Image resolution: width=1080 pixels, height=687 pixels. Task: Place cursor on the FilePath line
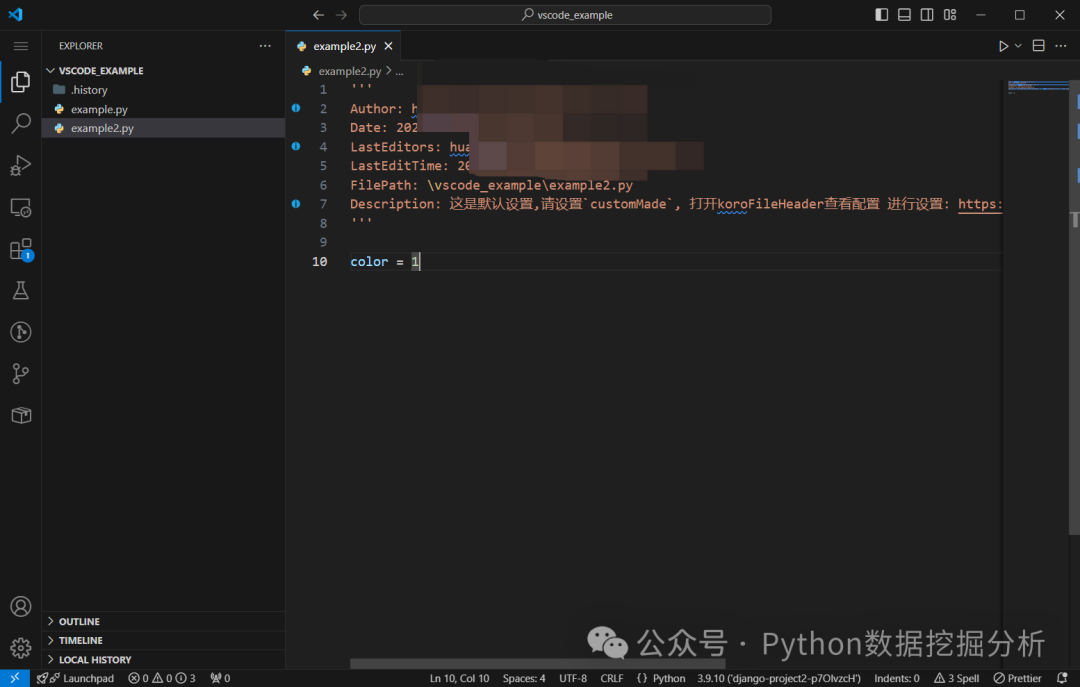click(491, 185)
